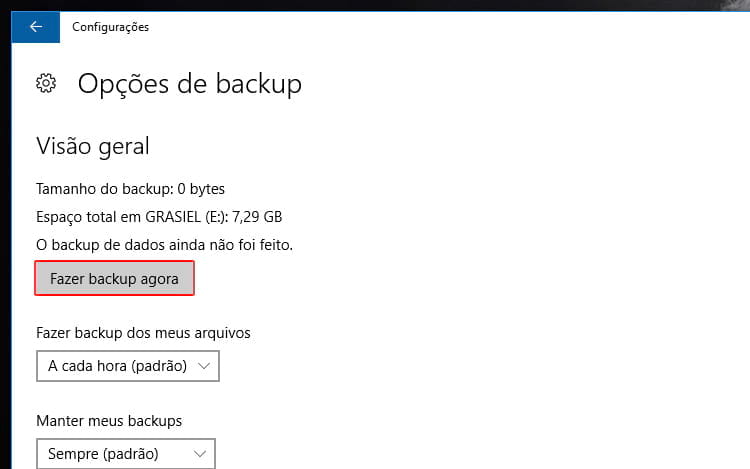750x469 pixels.
Task: Click the word 'backup' in the page heading
Action: click(258, 85)
